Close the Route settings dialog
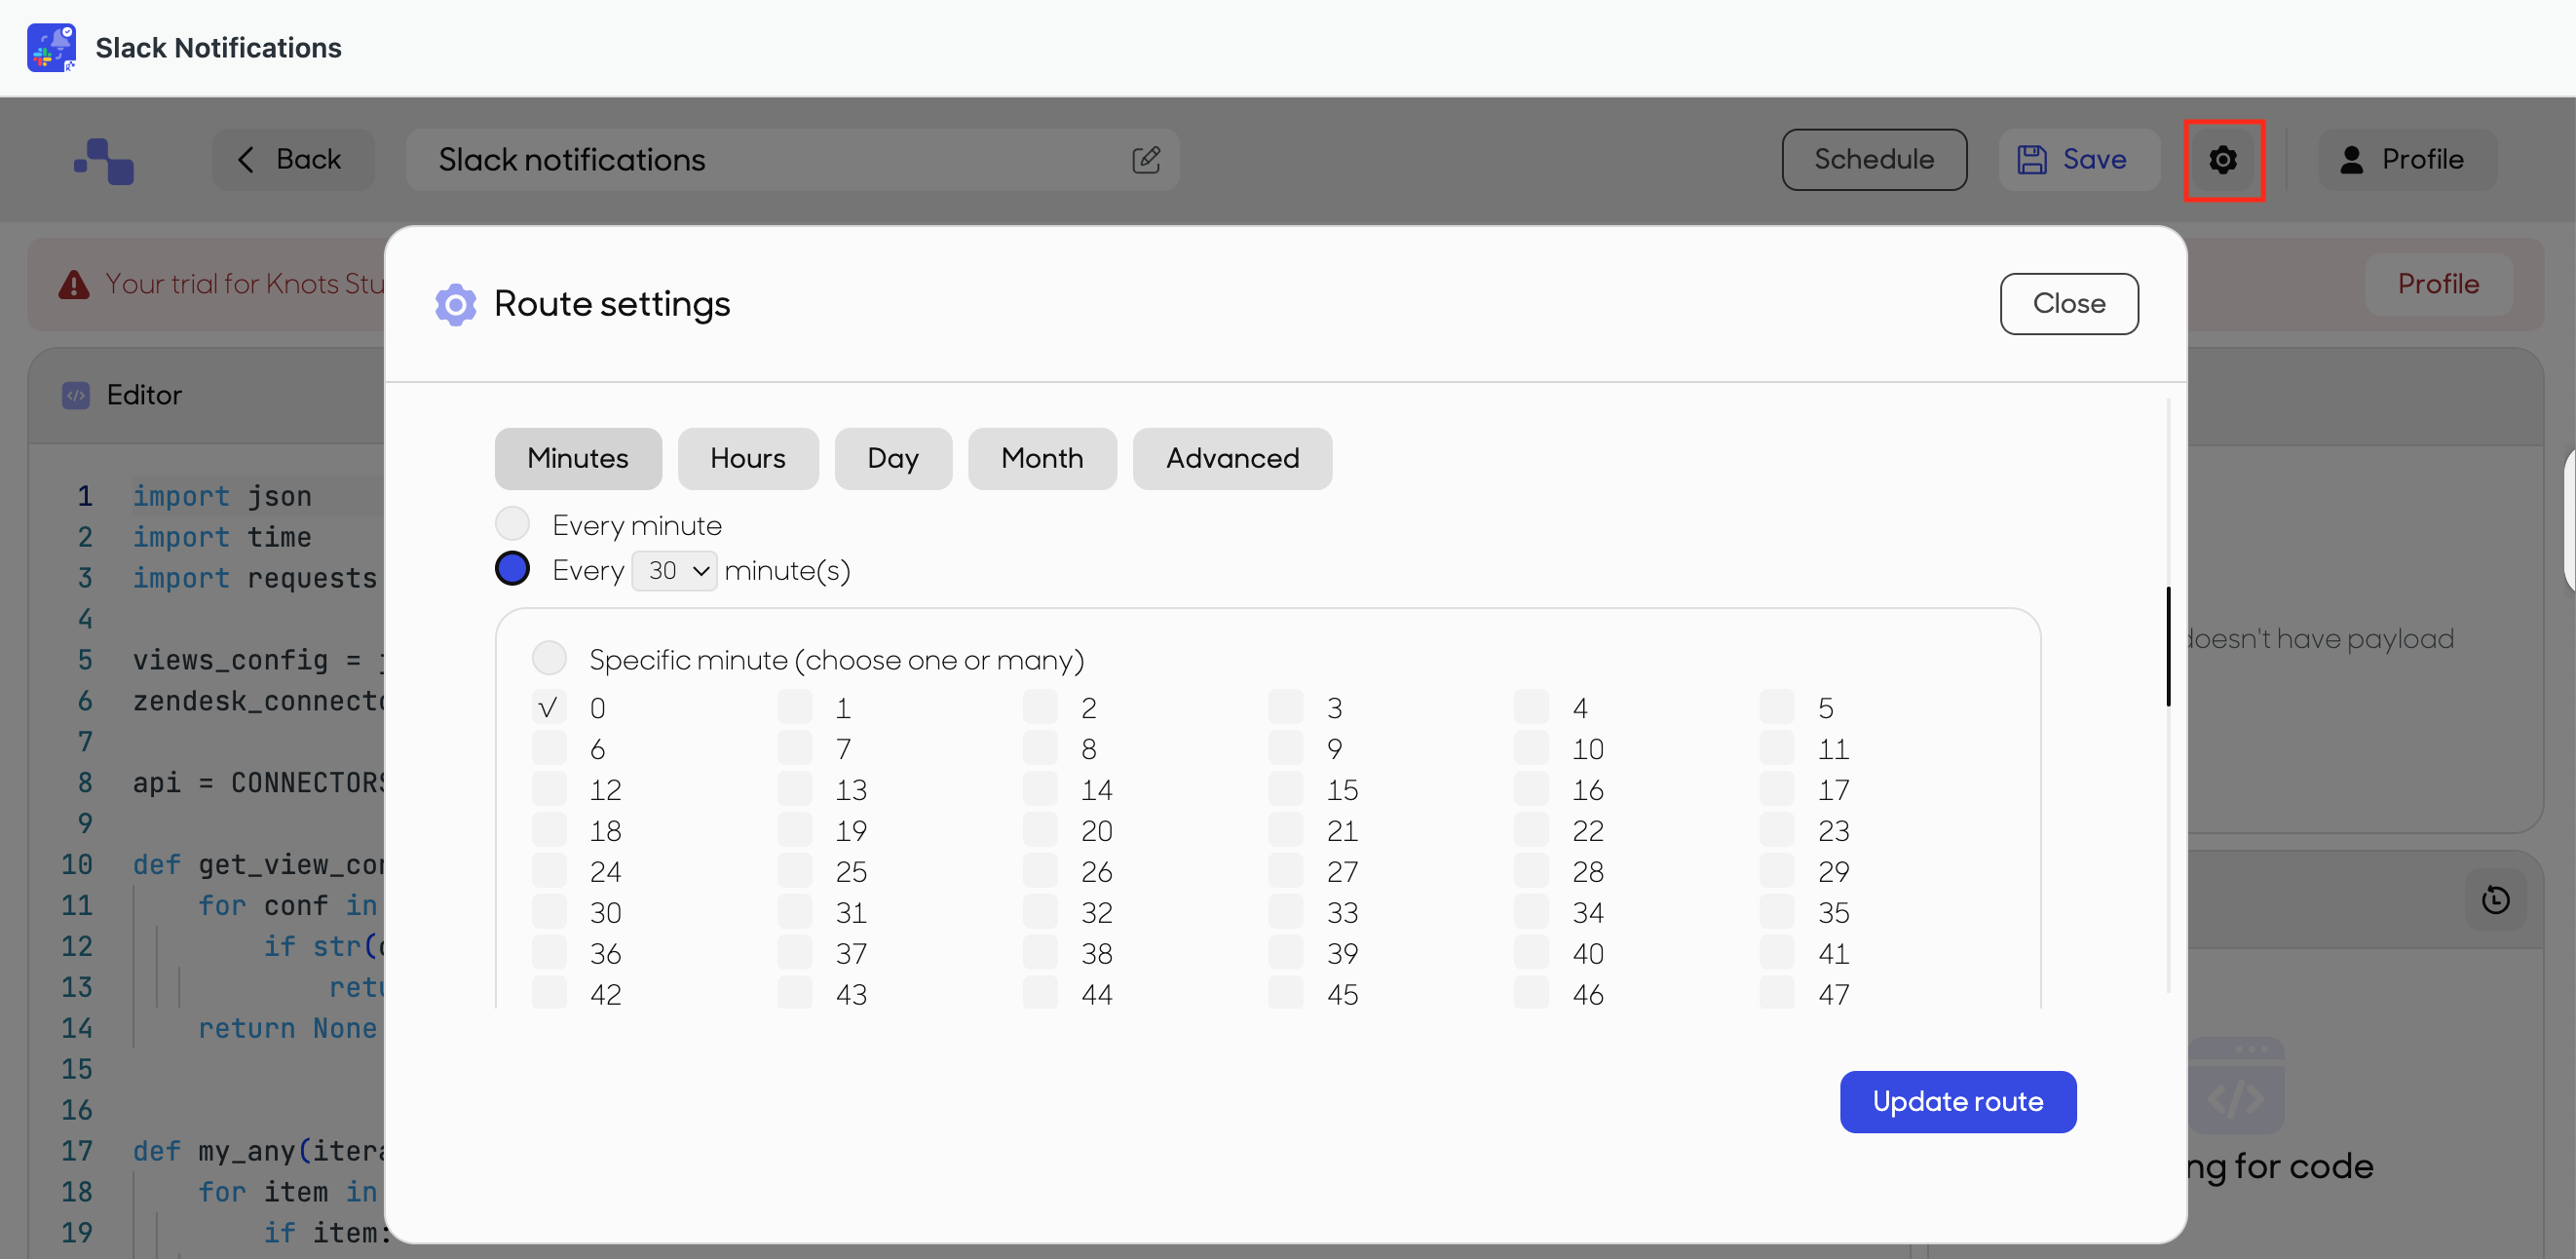The height and width of the screenshot is (1259, 2576). tap(2069, 304)
